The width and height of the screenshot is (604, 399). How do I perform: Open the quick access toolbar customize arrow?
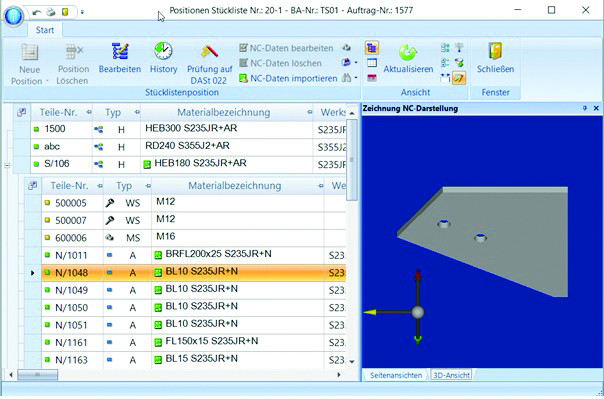tap(82, 13)
